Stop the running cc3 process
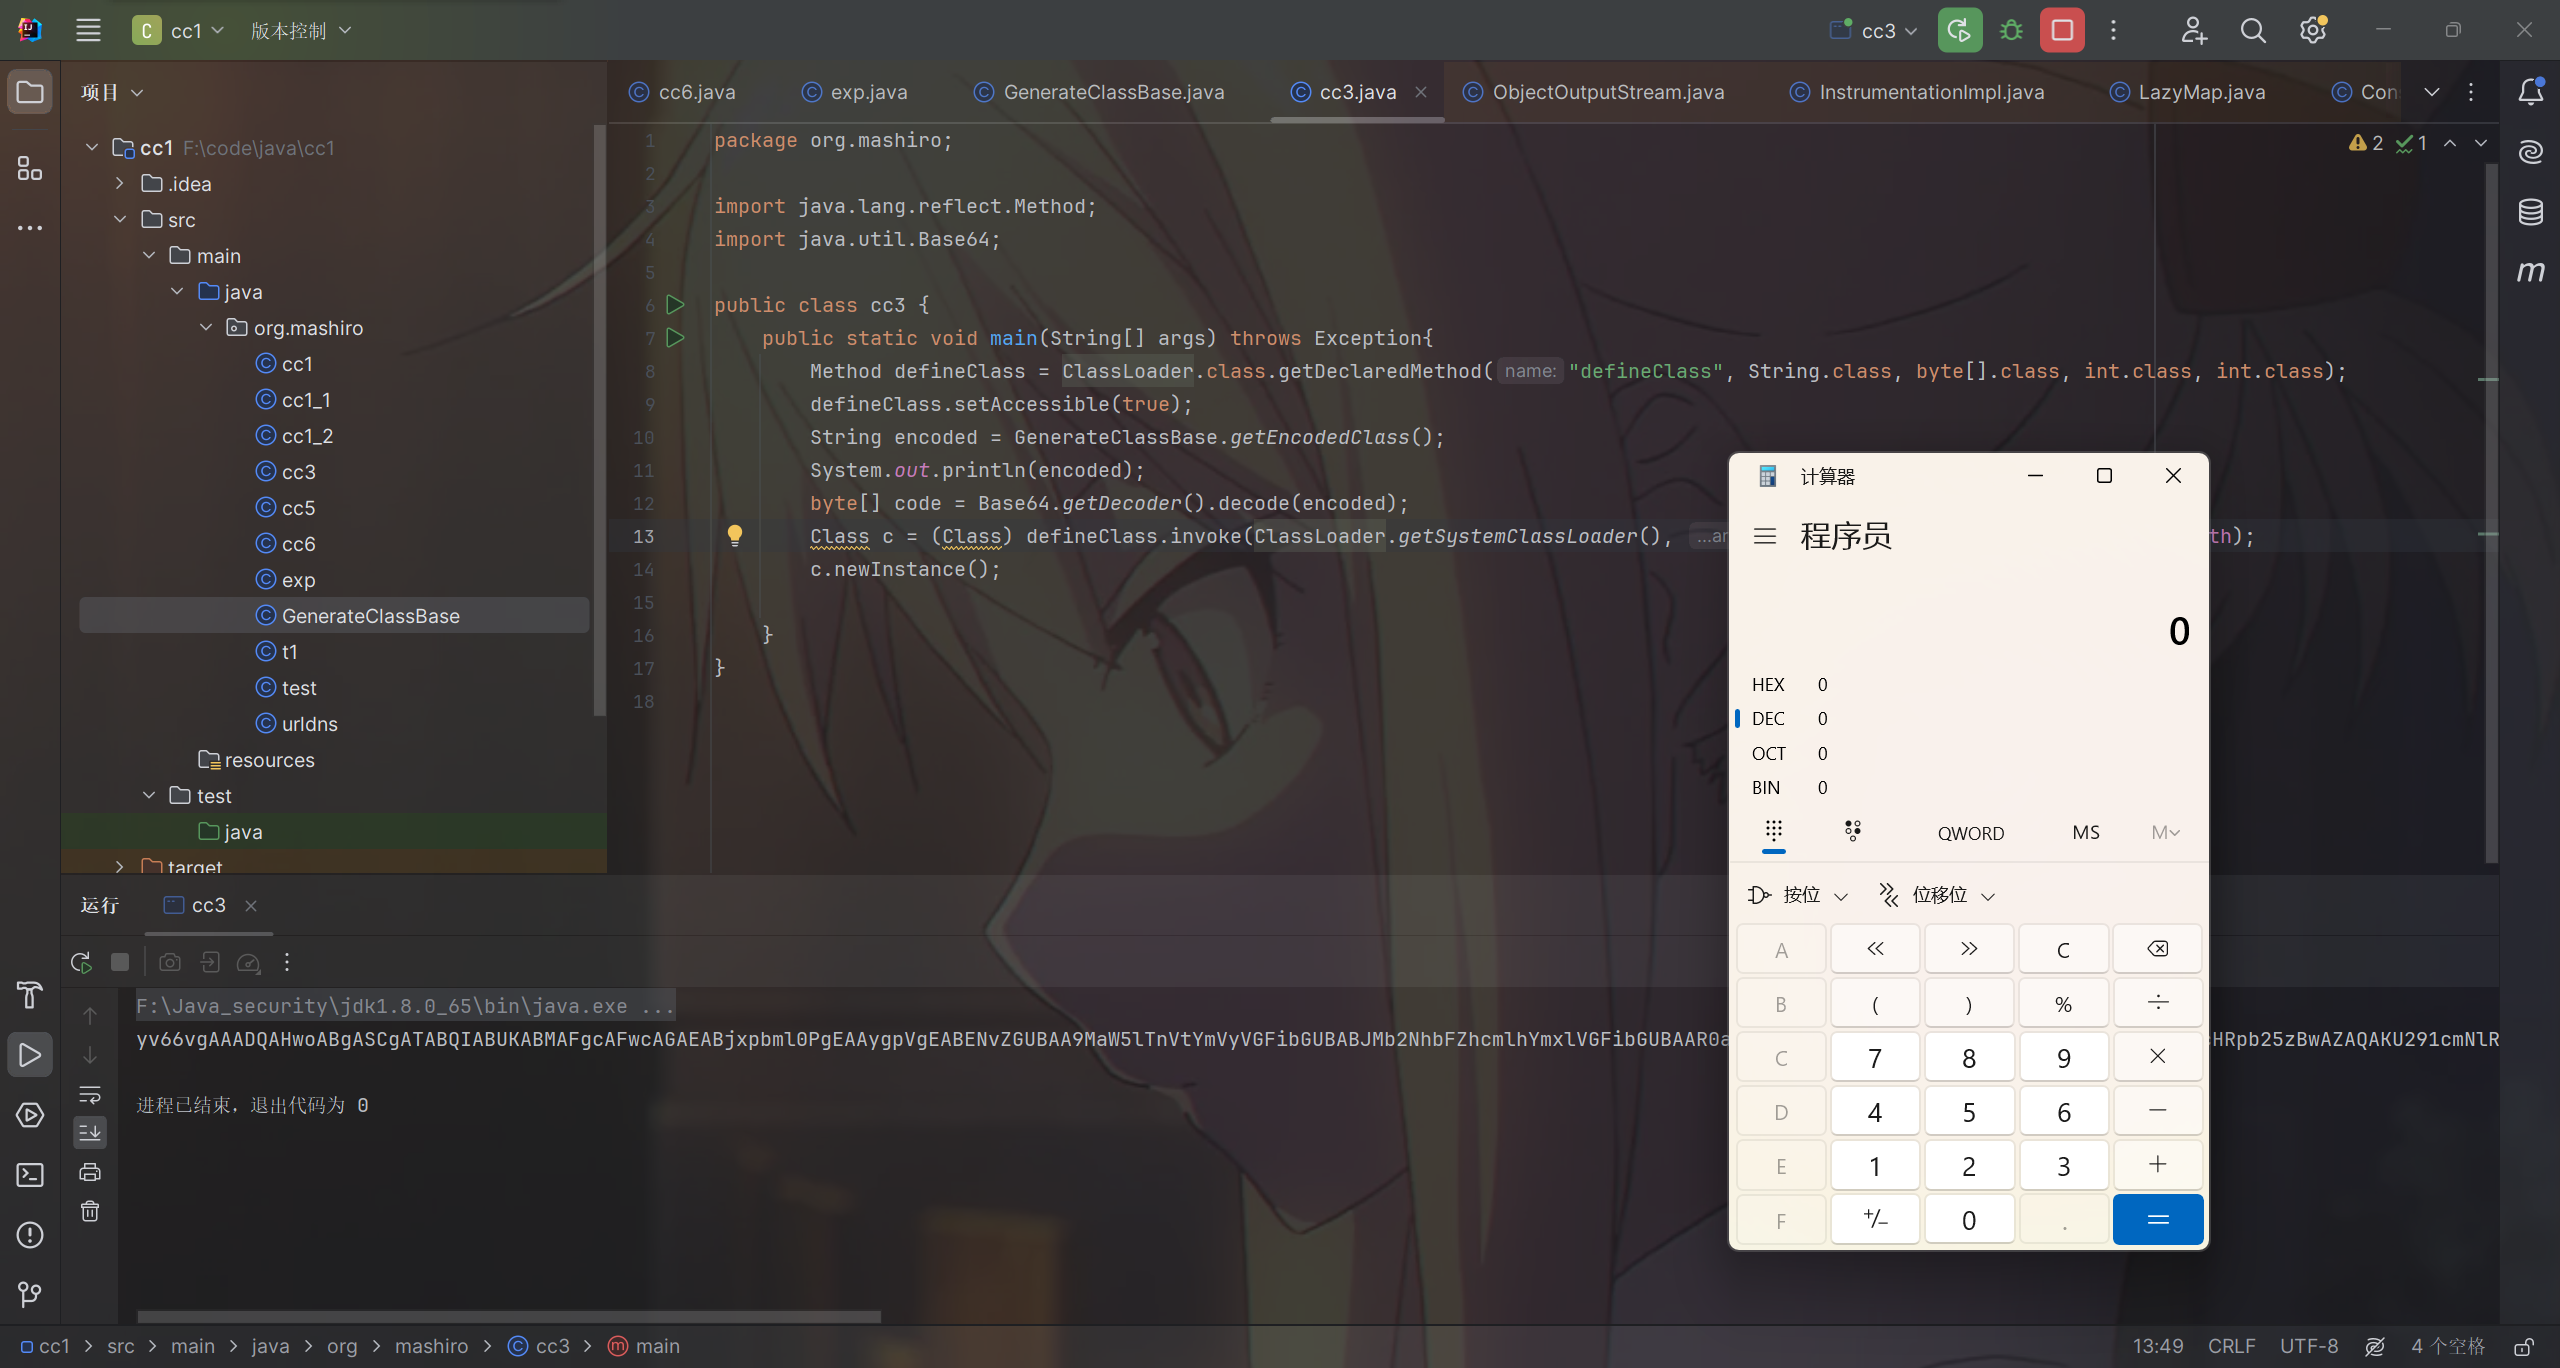The image size is (2560, 1368). pyautogui.click(x=2062, y=31)
